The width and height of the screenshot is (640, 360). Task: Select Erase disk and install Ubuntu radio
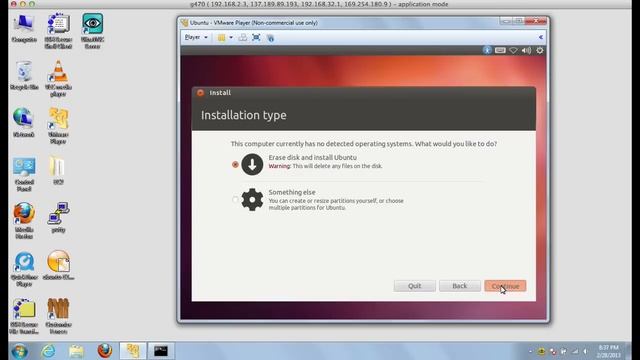(x=235, y=164)
